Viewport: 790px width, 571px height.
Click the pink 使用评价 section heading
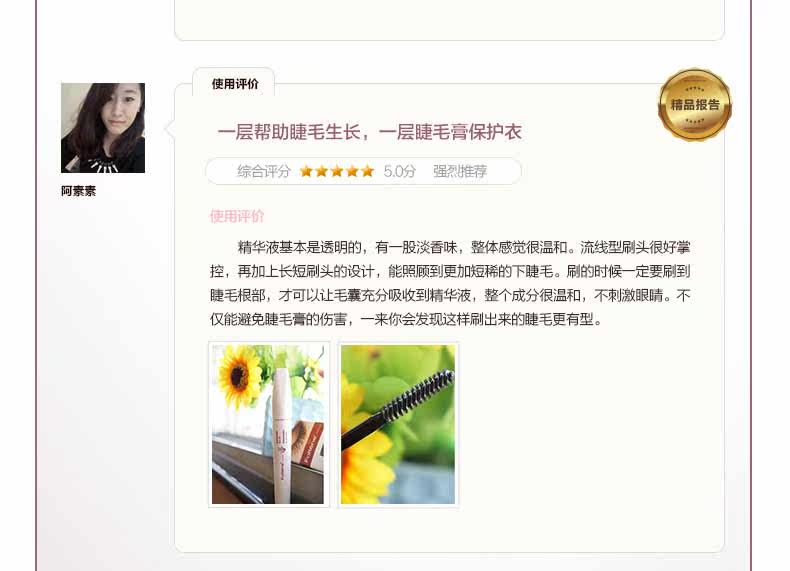pyautogui.click(x=237, y=216)
